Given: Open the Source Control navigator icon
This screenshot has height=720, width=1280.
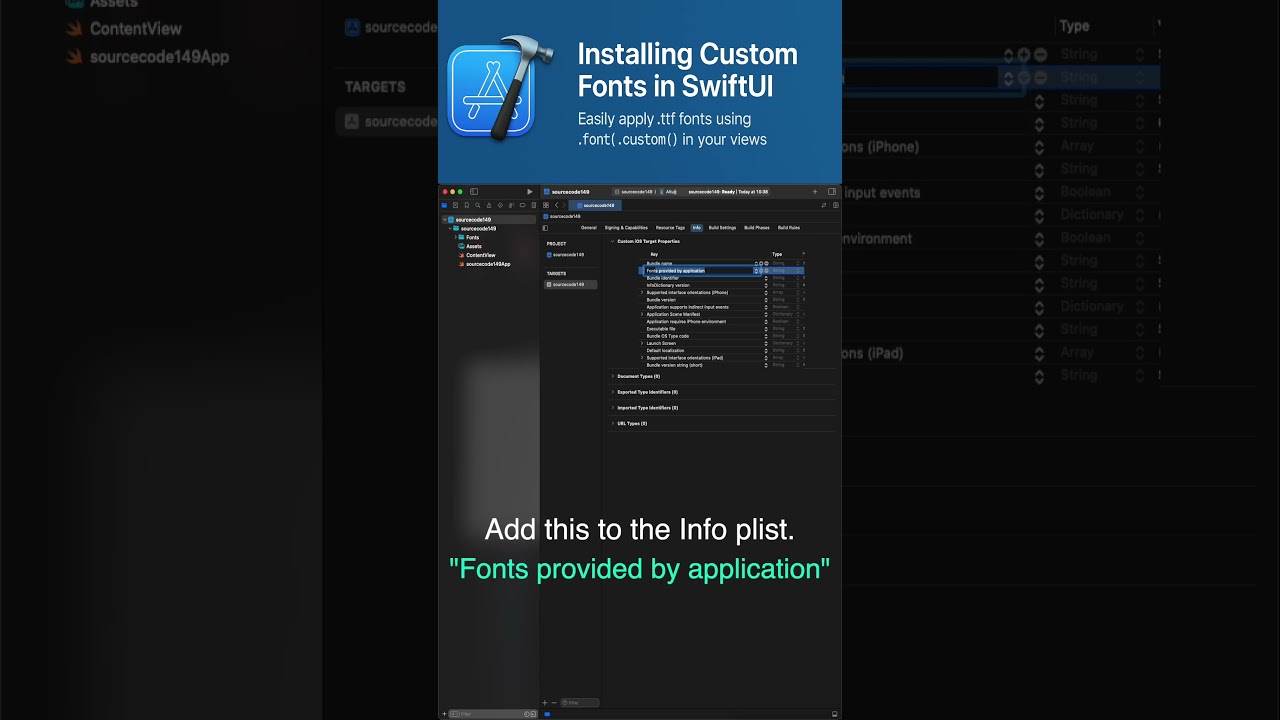Looking at the screenshot, I should 455,205.
